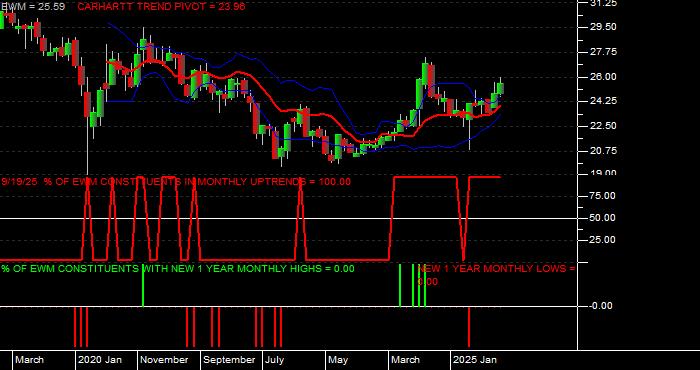Click the new 1 year monthly highs label
700x370 pixels.
point(178,268)
